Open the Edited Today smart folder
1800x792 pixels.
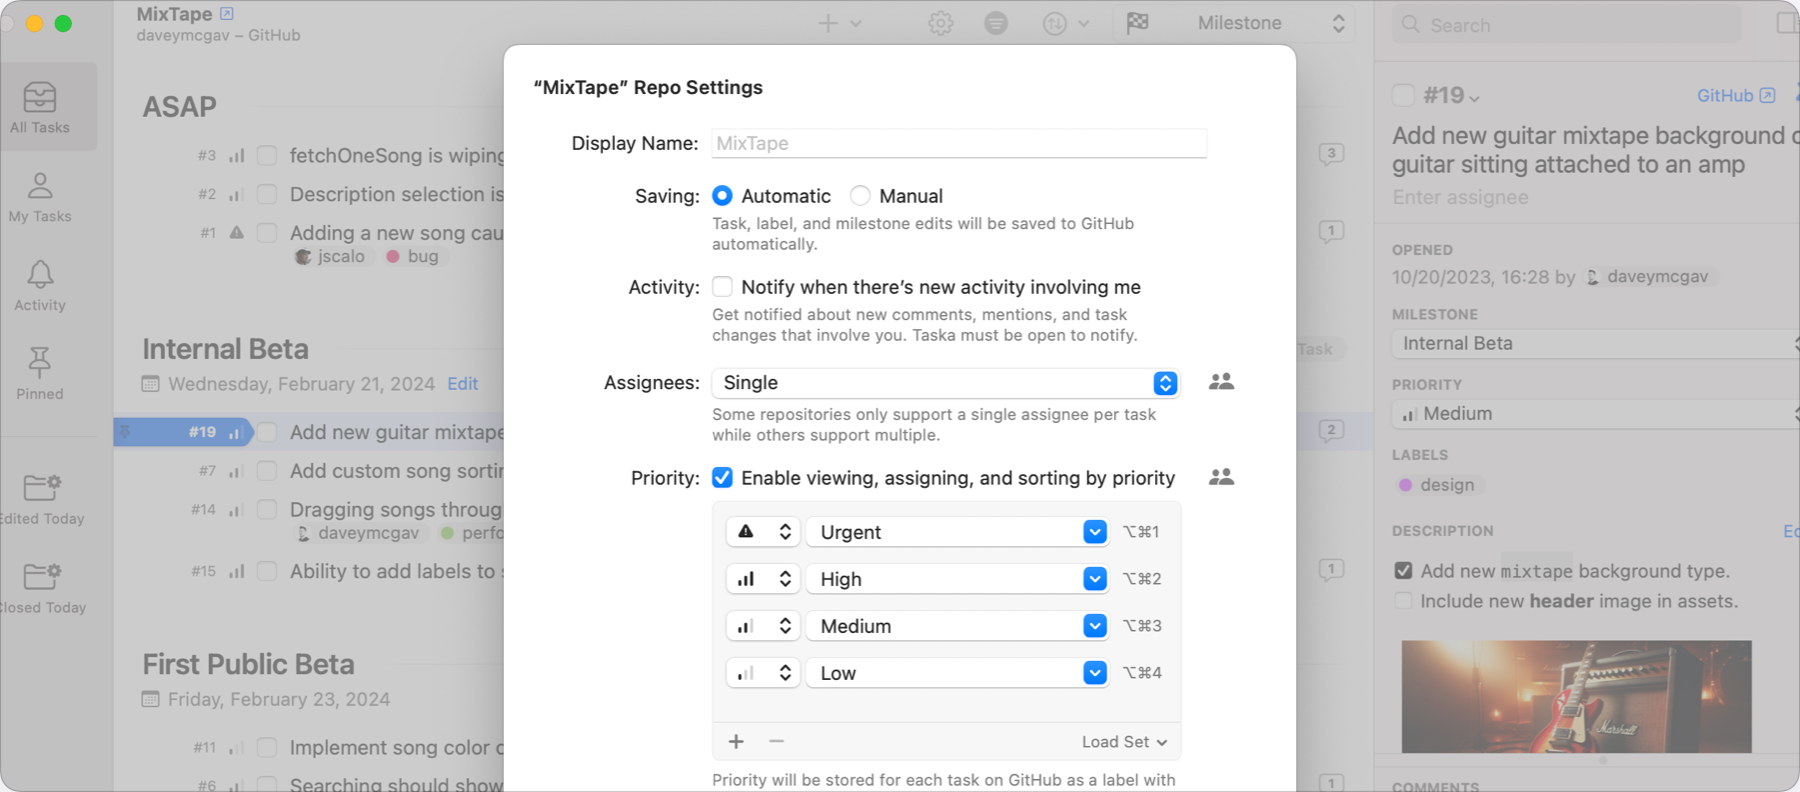pyautogui.click(x=42, y=500)
